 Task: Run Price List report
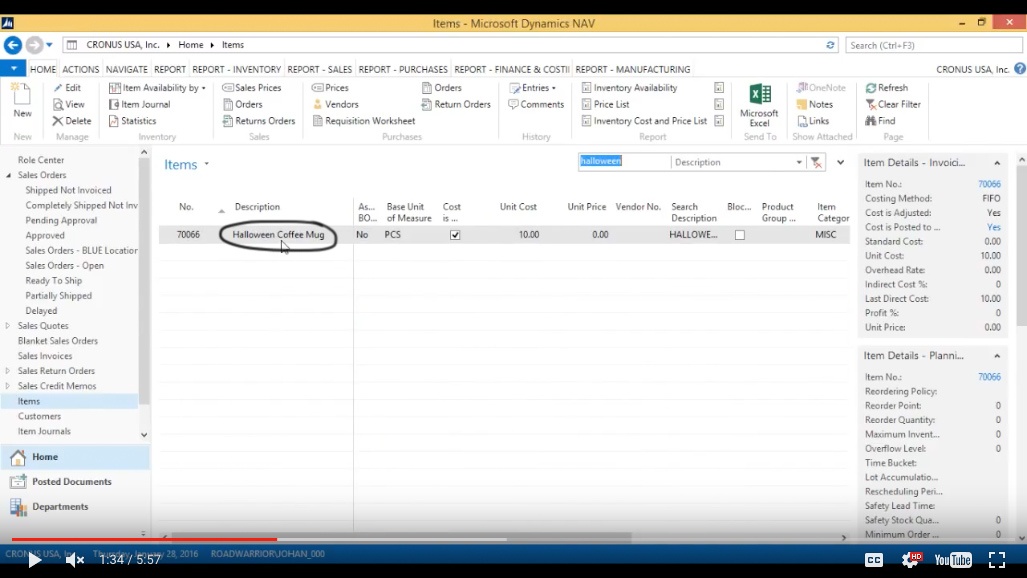[605, 104]
